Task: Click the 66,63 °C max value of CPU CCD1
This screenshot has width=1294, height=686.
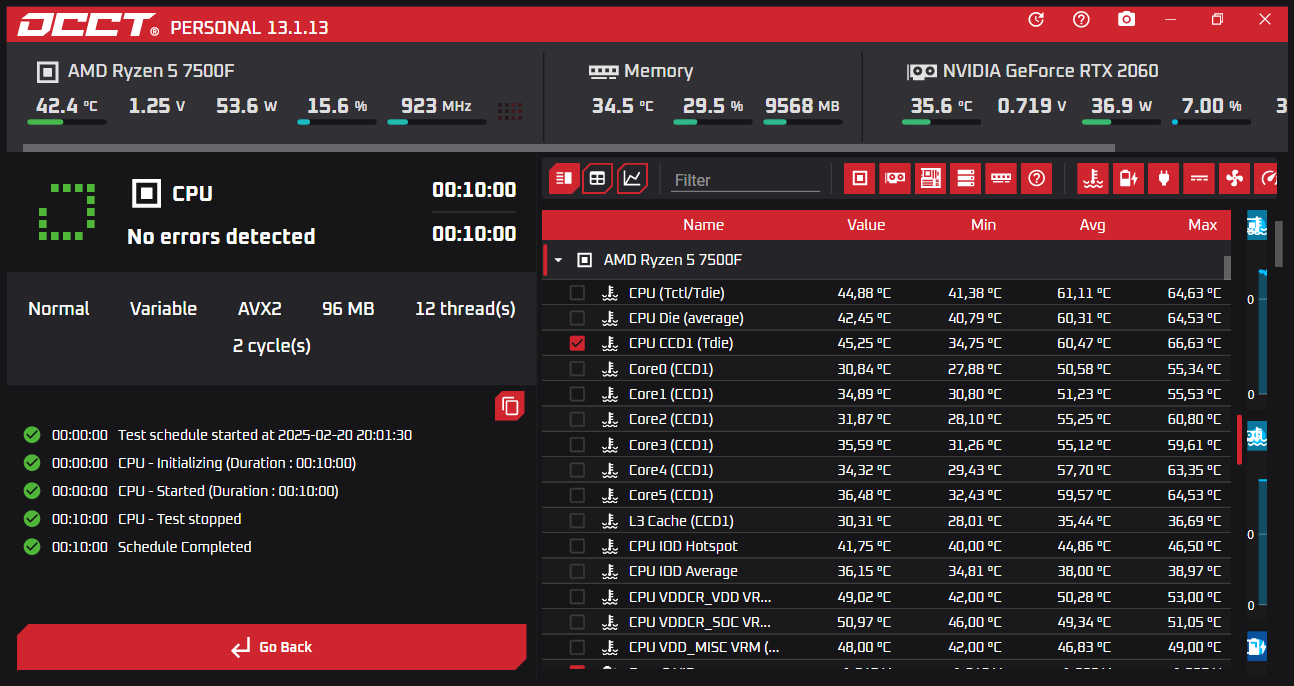Action: 1194,343
